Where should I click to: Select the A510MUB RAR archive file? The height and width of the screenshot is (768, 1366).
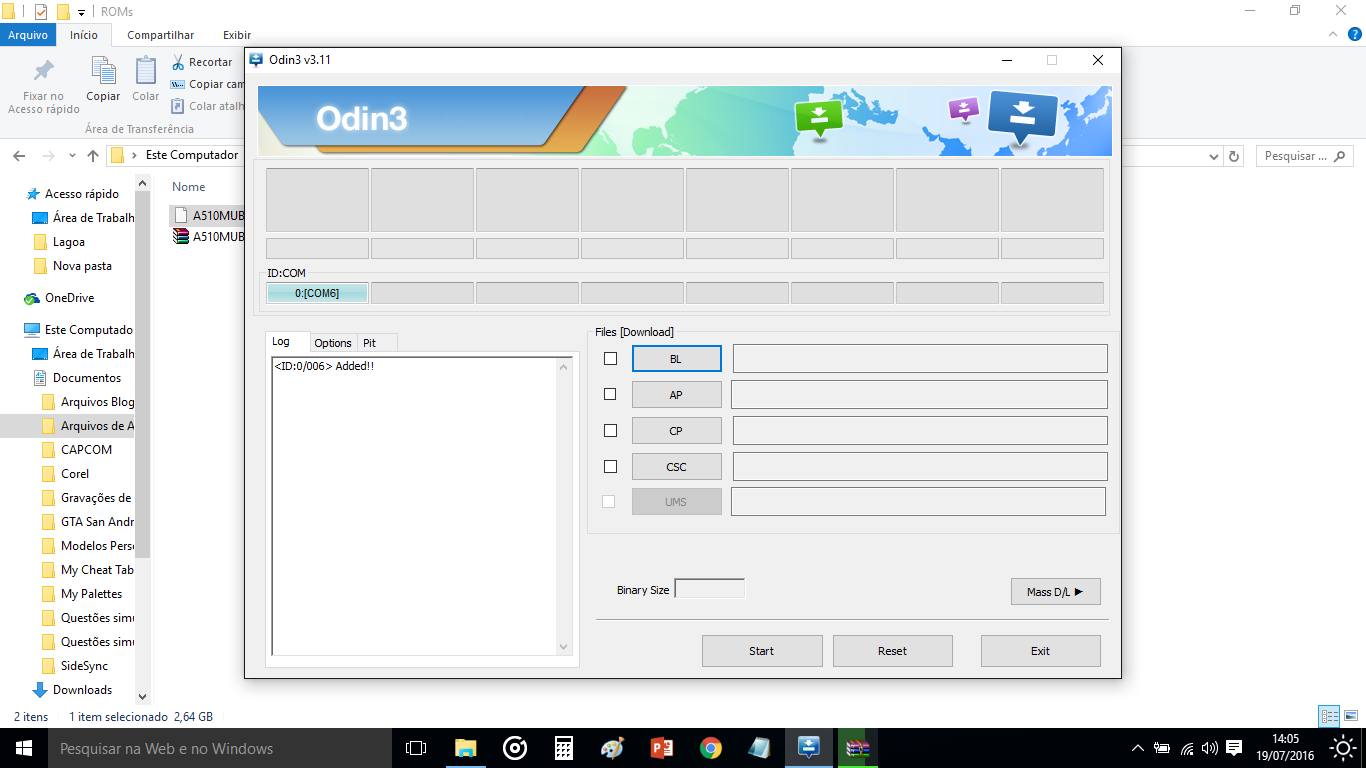209,237
